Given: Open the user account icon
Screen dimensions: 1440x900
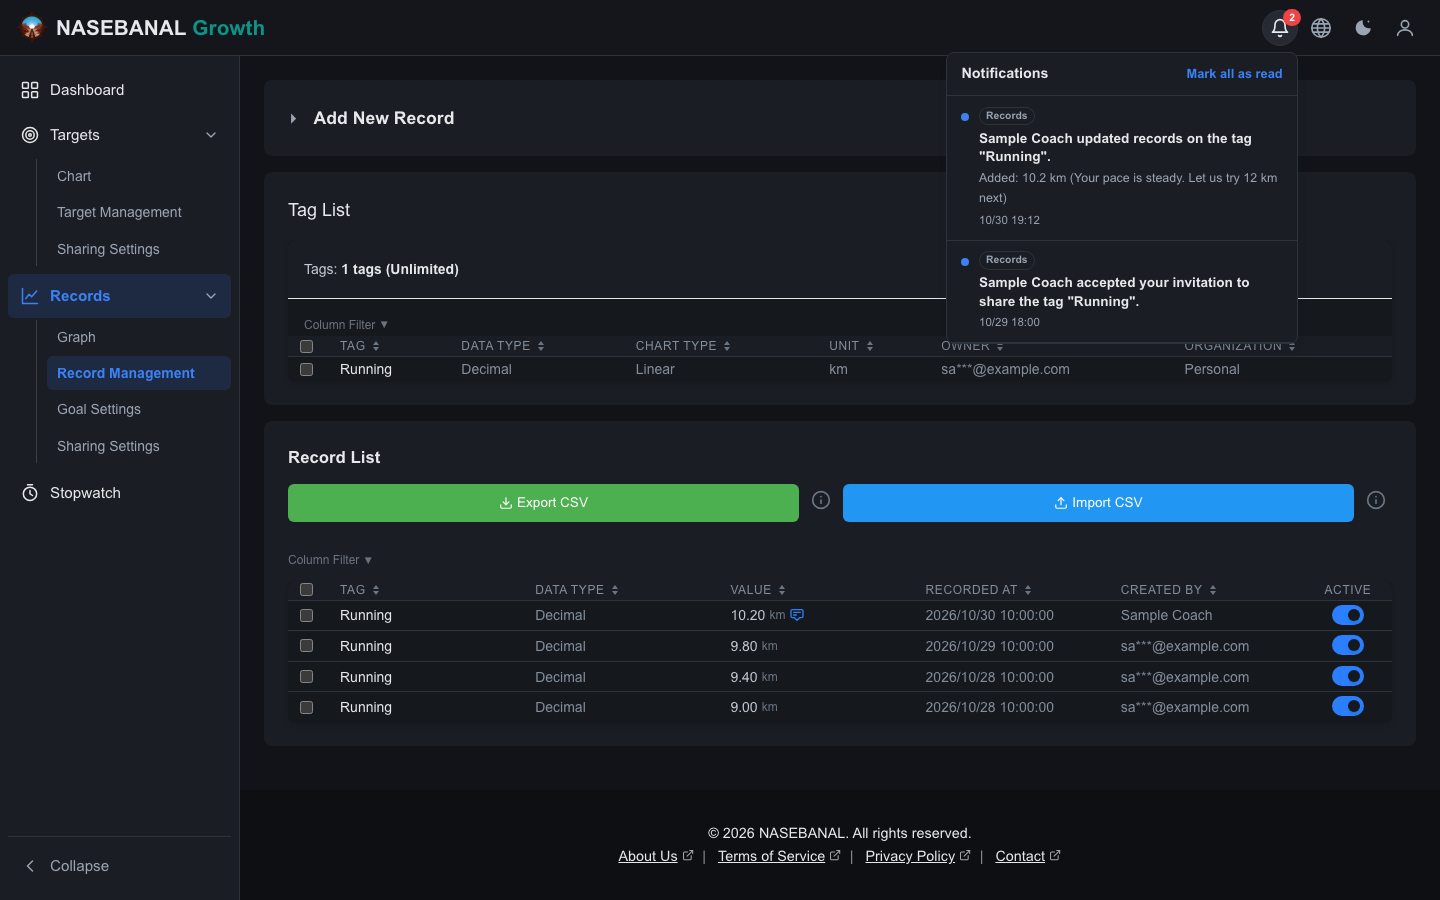Looking at the screenshot, I should click(x=1405, y=28).
